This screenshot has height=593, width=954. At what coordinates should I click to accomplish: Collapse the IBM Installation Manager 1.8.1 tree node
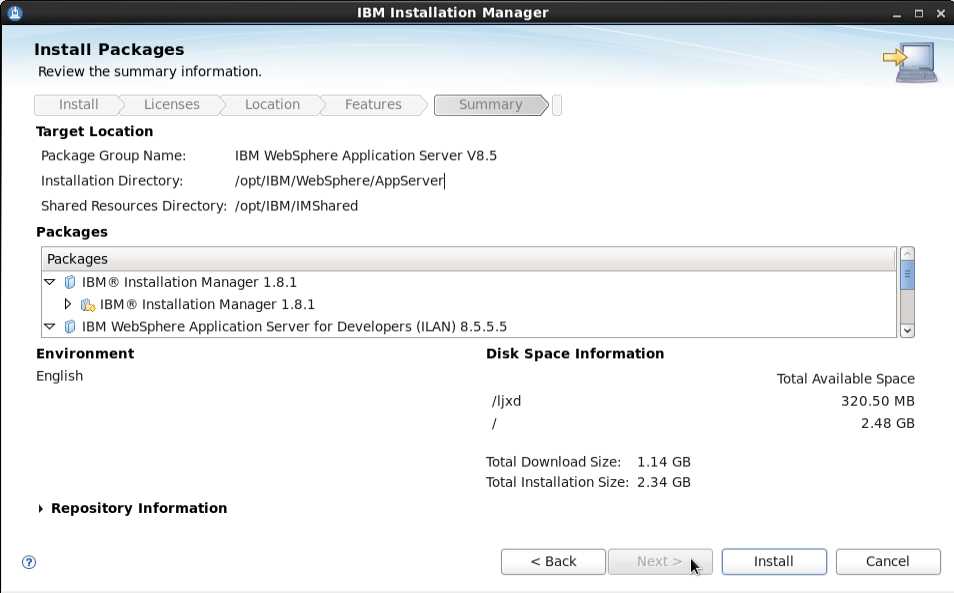click(x=50, y=283)
